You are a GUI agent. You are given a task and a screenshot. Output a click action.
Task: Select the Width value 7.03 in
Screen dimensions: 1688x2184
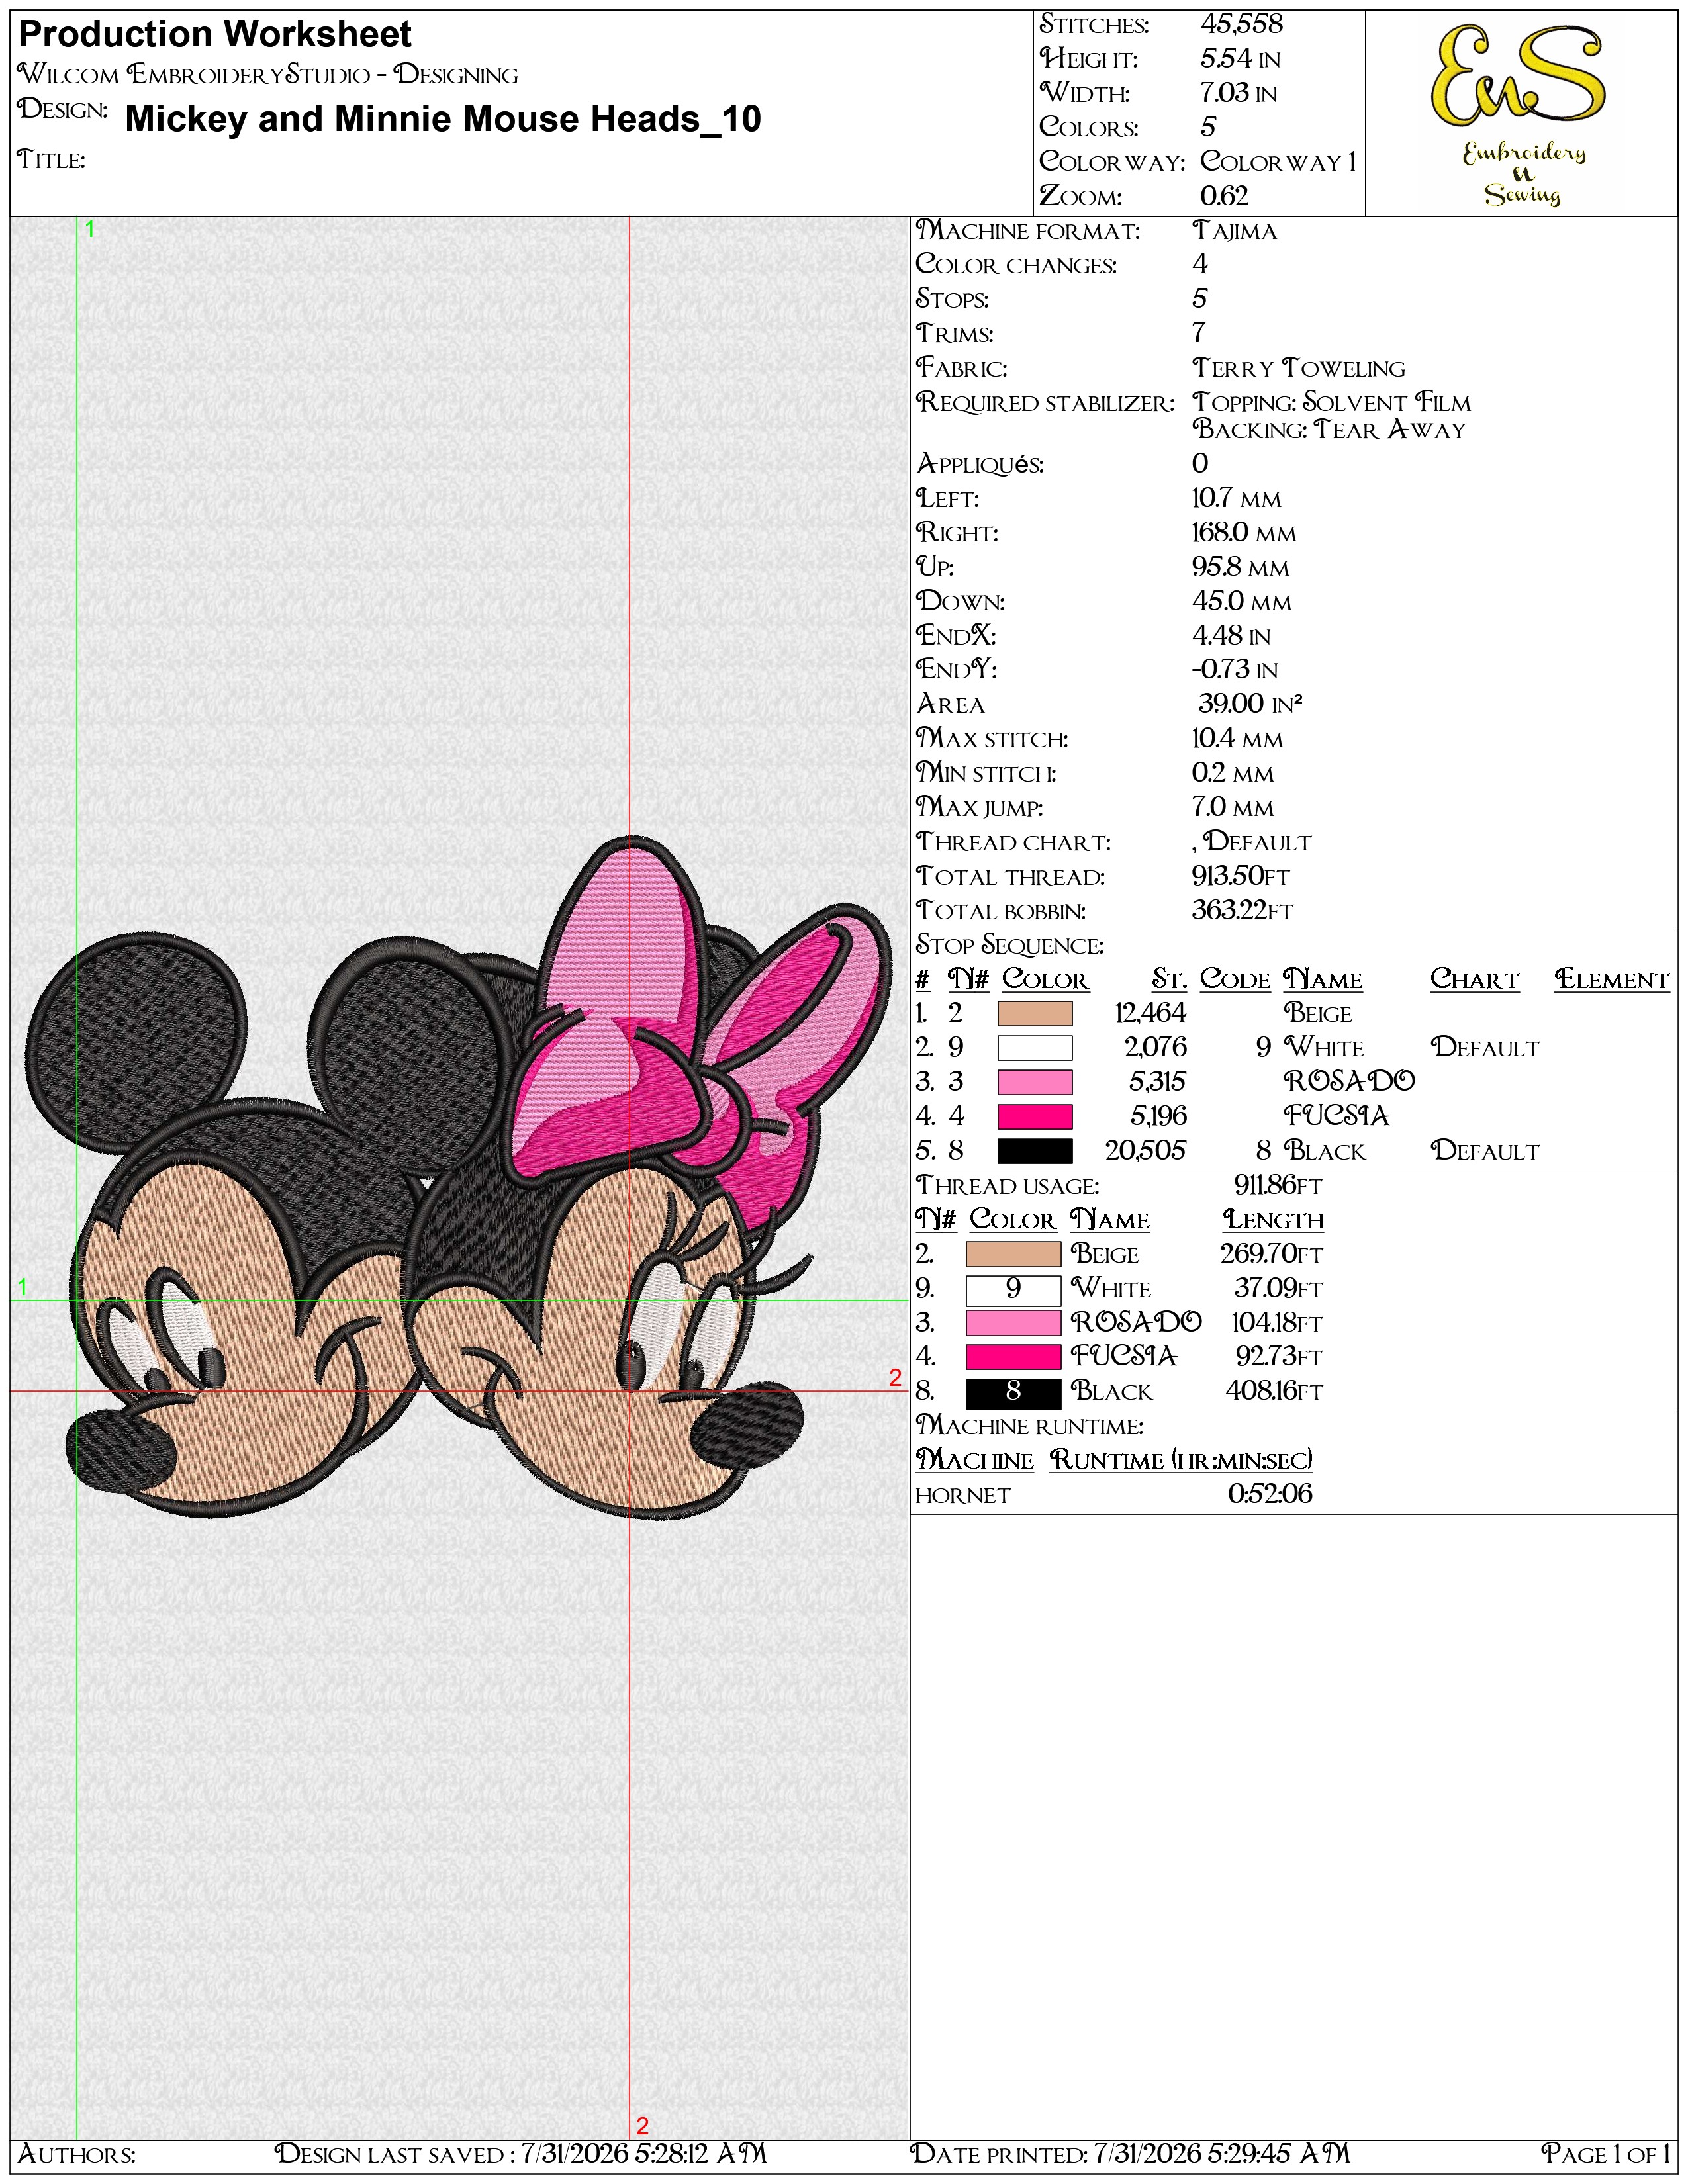(x=1238, y=93)
